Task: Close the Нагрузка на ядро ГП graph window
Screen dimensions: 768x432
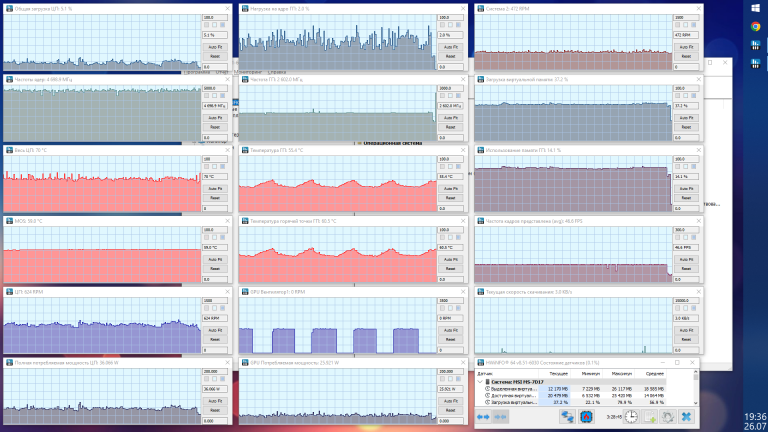Action: pyautogui.click(x=463, y=9)
